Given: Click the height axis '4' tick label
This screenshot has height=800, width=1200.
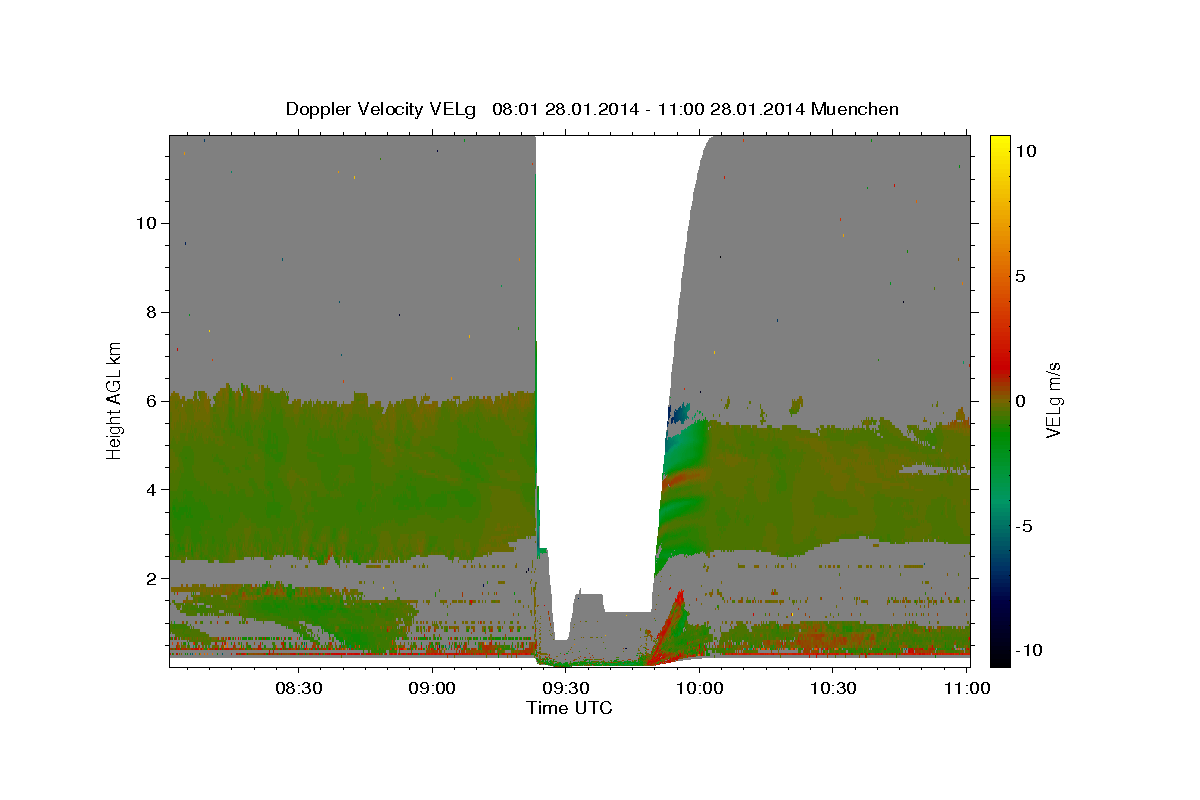Looking at the screenshot, I should click(x=150, y=489).
